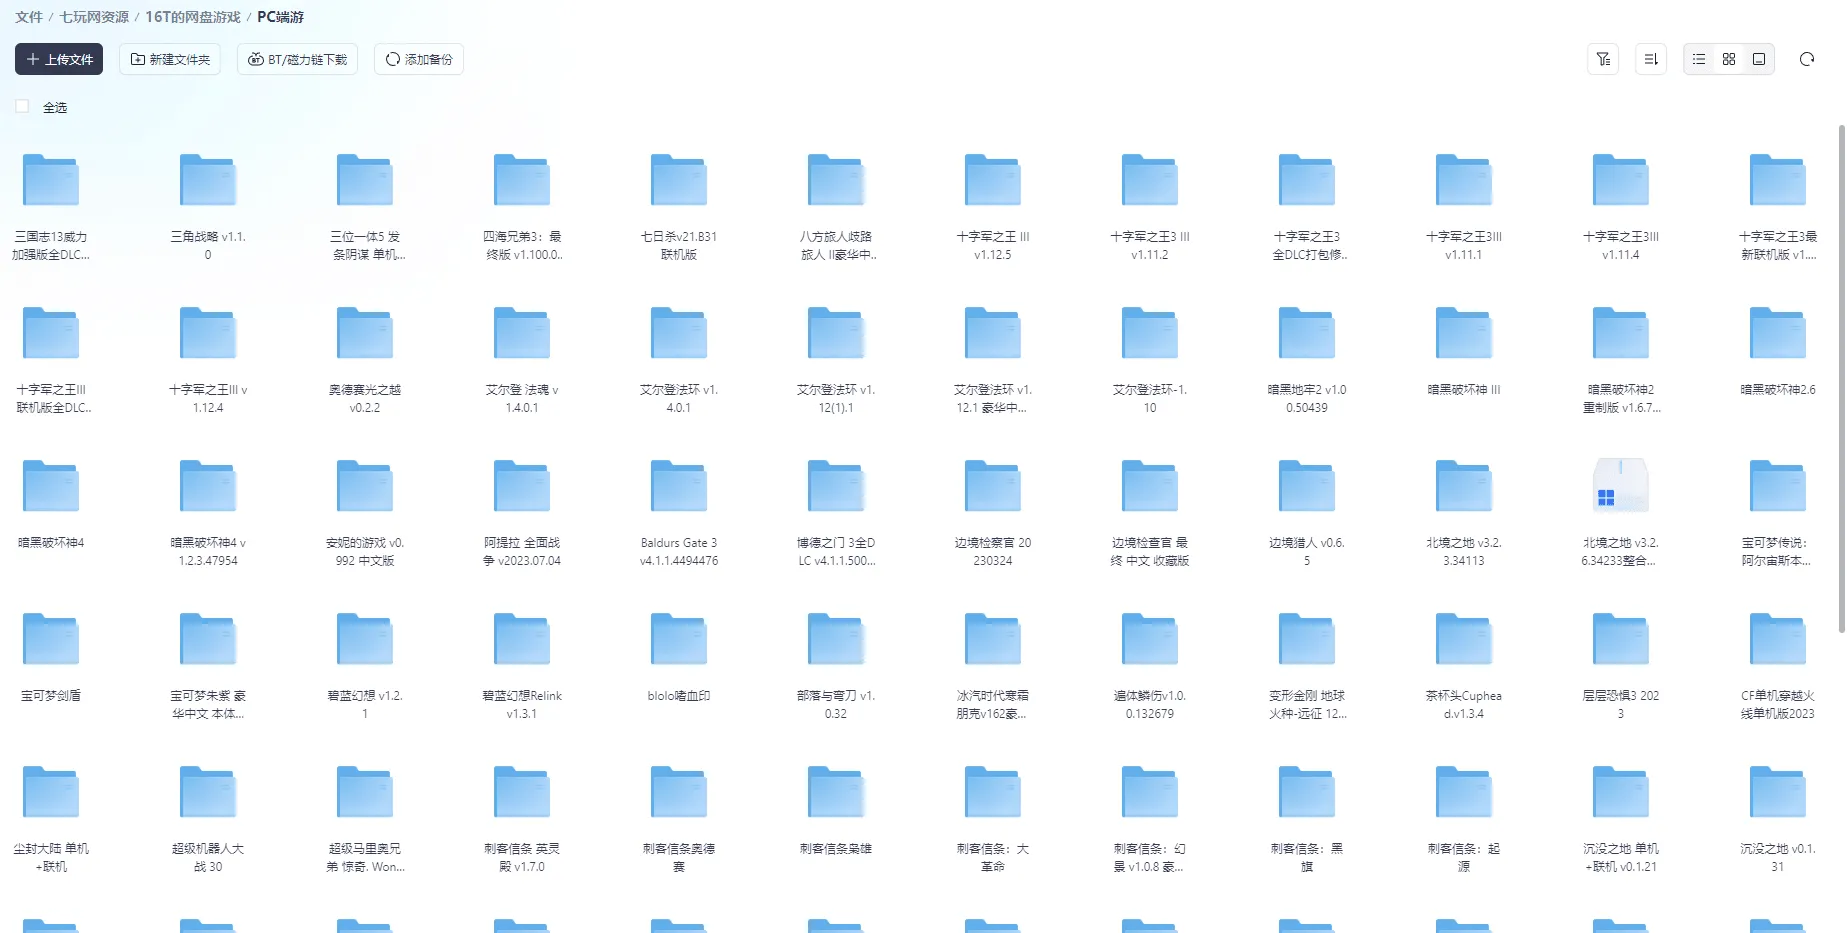Tick the 全选 select-all checkbox
The height and width of the screenshot is (933, 1847).
click(22, 106)
